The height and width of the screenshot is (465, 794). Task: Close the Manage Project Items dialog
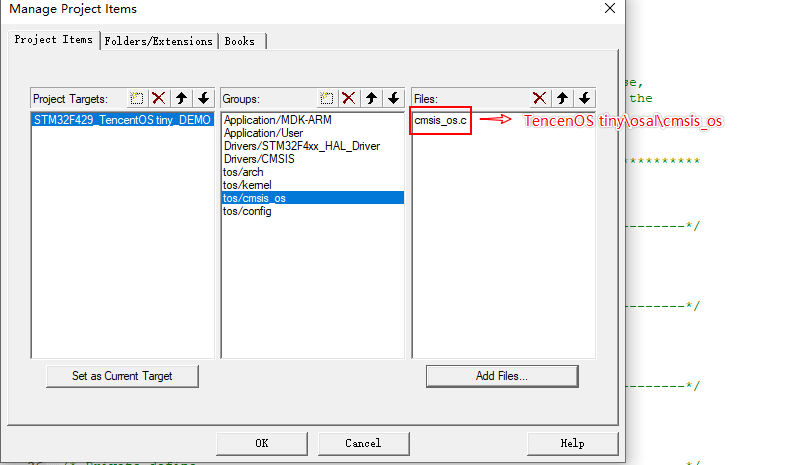click(610, 8)
